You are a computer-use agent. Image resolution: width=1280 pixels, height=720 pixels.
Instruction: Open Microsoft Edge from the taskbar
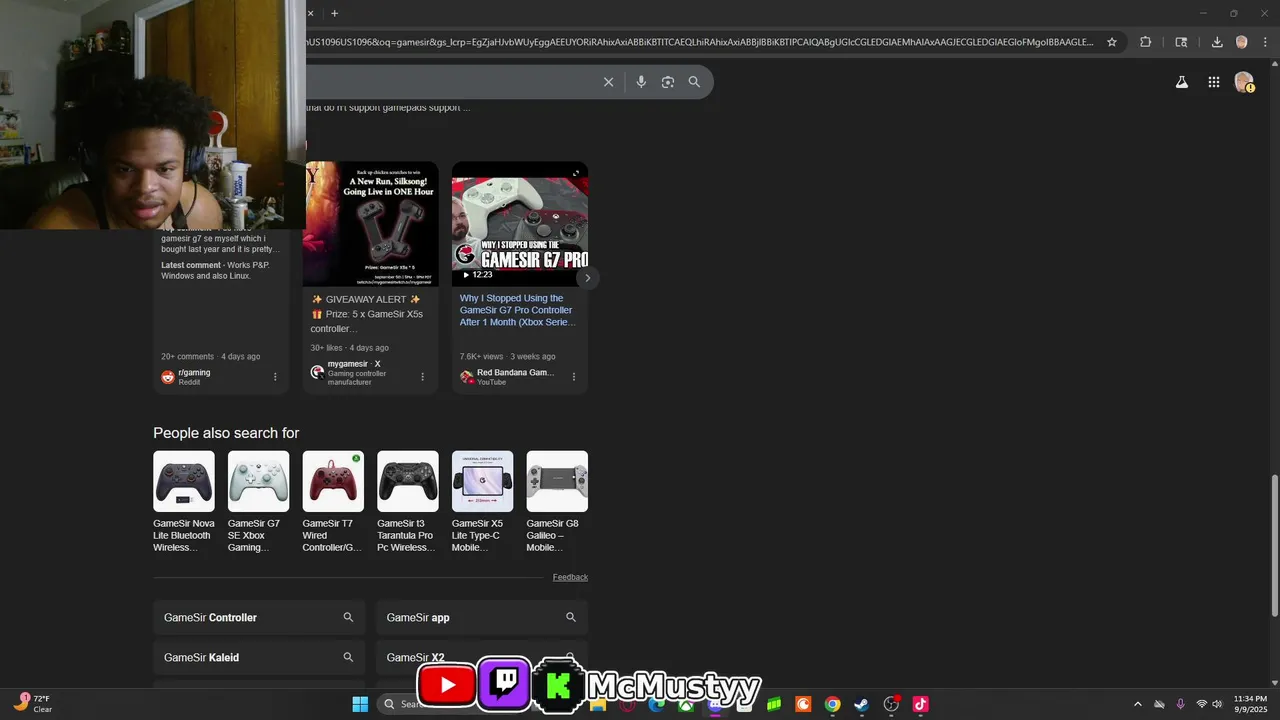coord(656,704)
